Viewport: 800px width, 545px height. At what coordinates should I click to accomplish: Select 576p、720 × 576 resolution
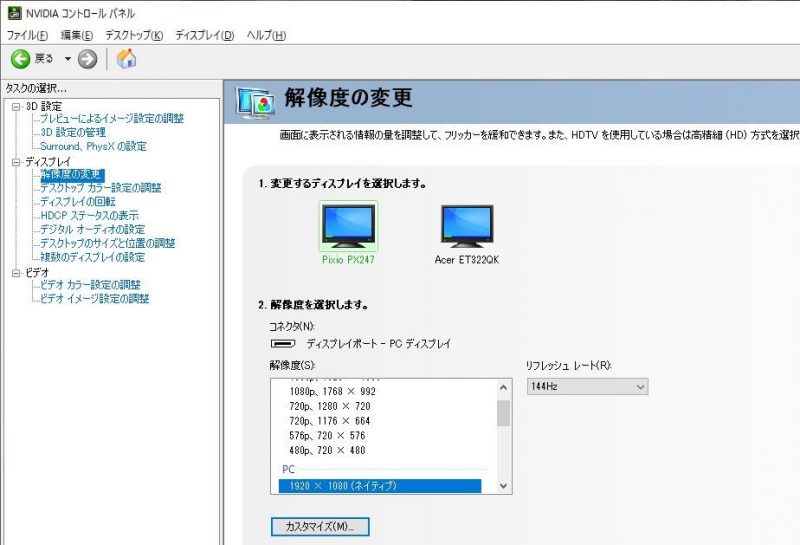tap(327, 436)
